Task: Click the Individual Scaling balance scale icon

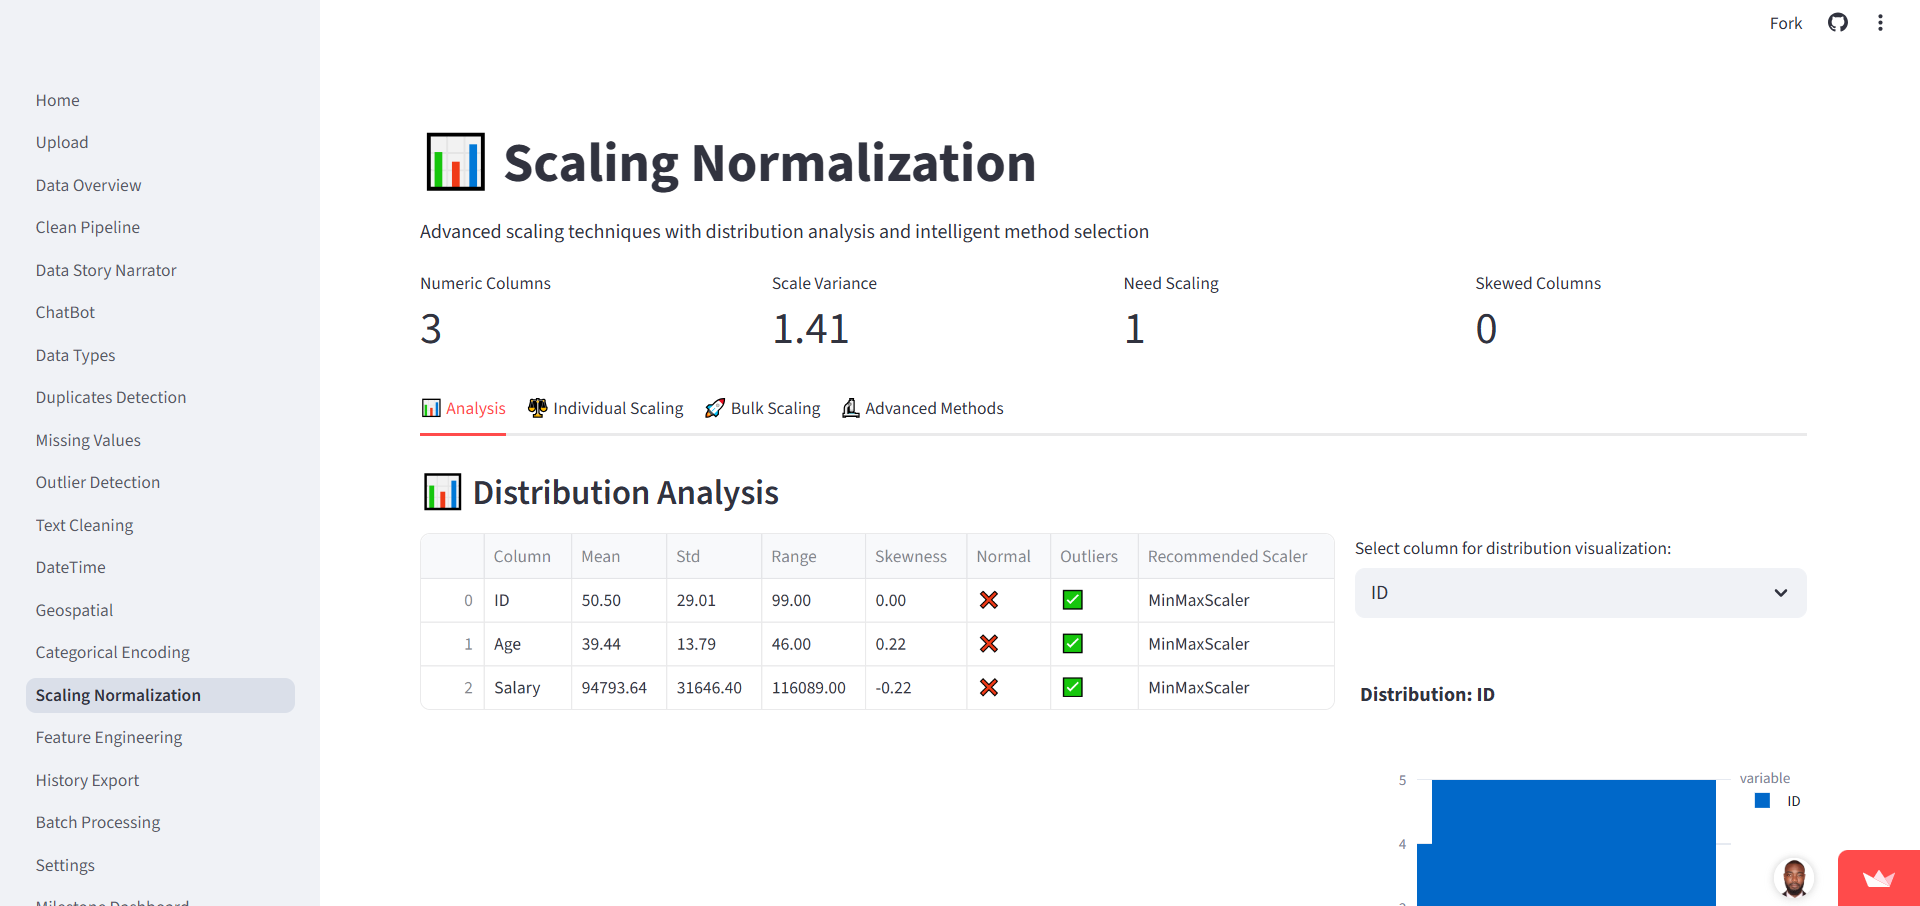Action: [x=537, y=407]
